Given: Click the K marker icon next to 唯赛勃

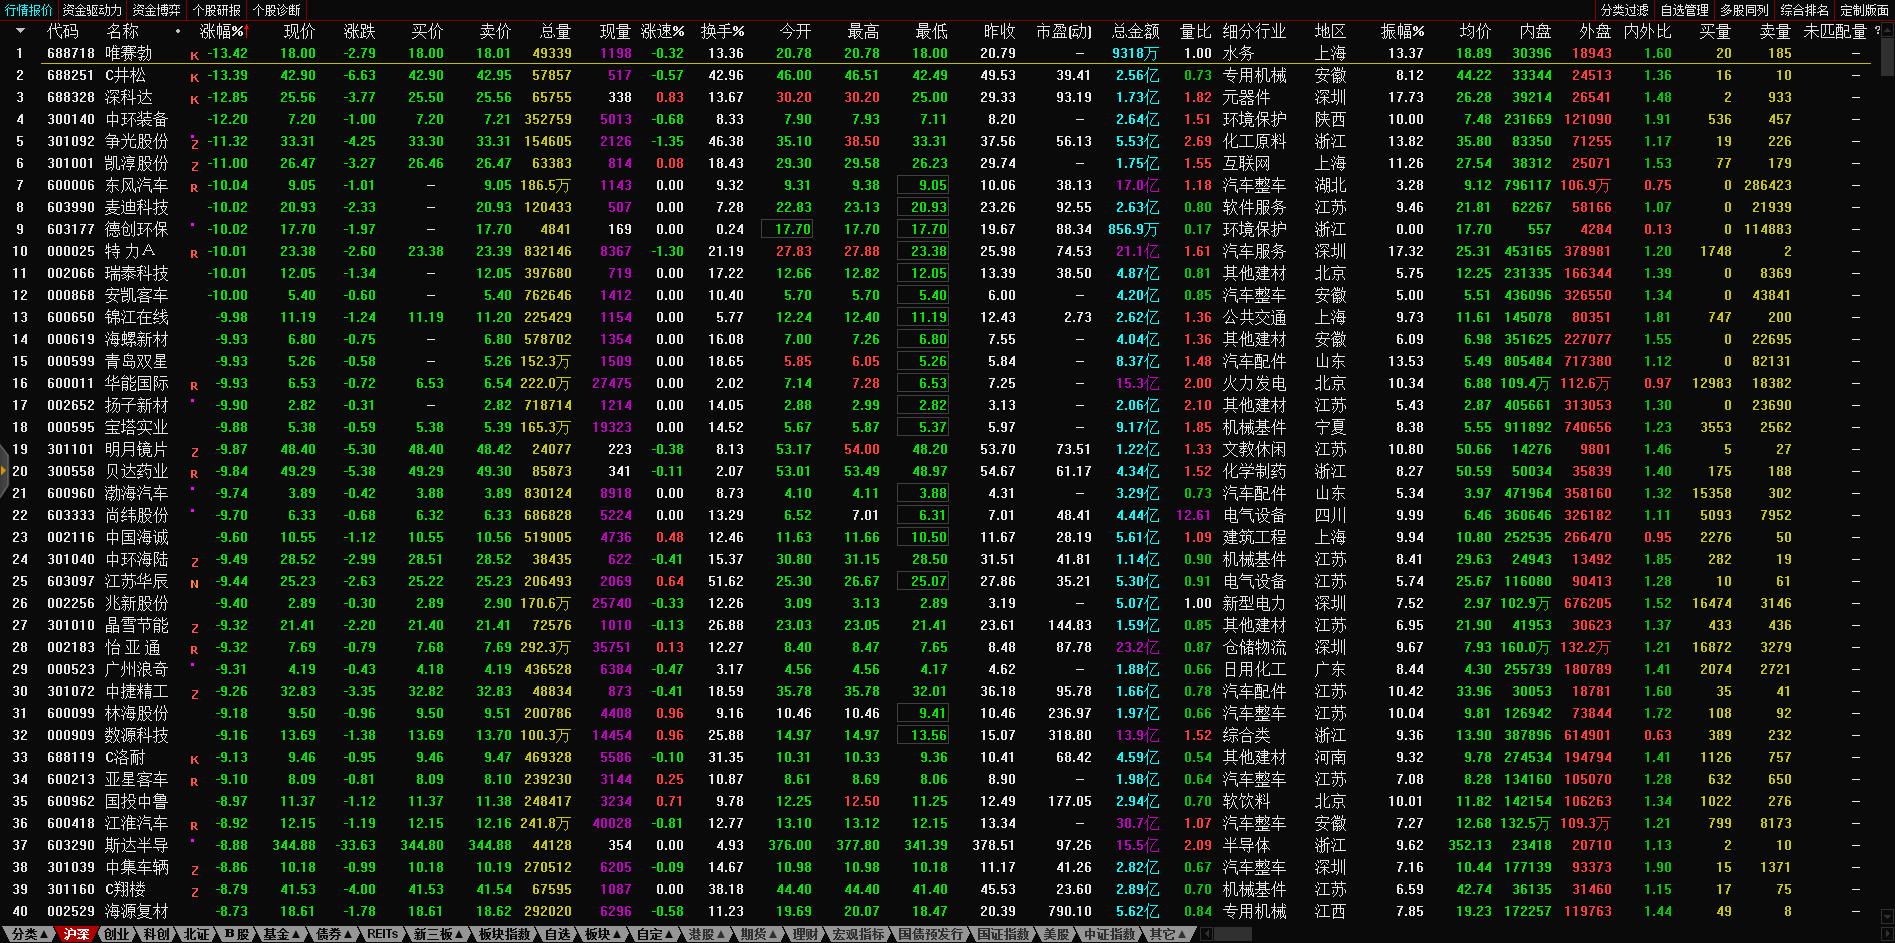Looking at the screenshot, I should tap(194, 55).
